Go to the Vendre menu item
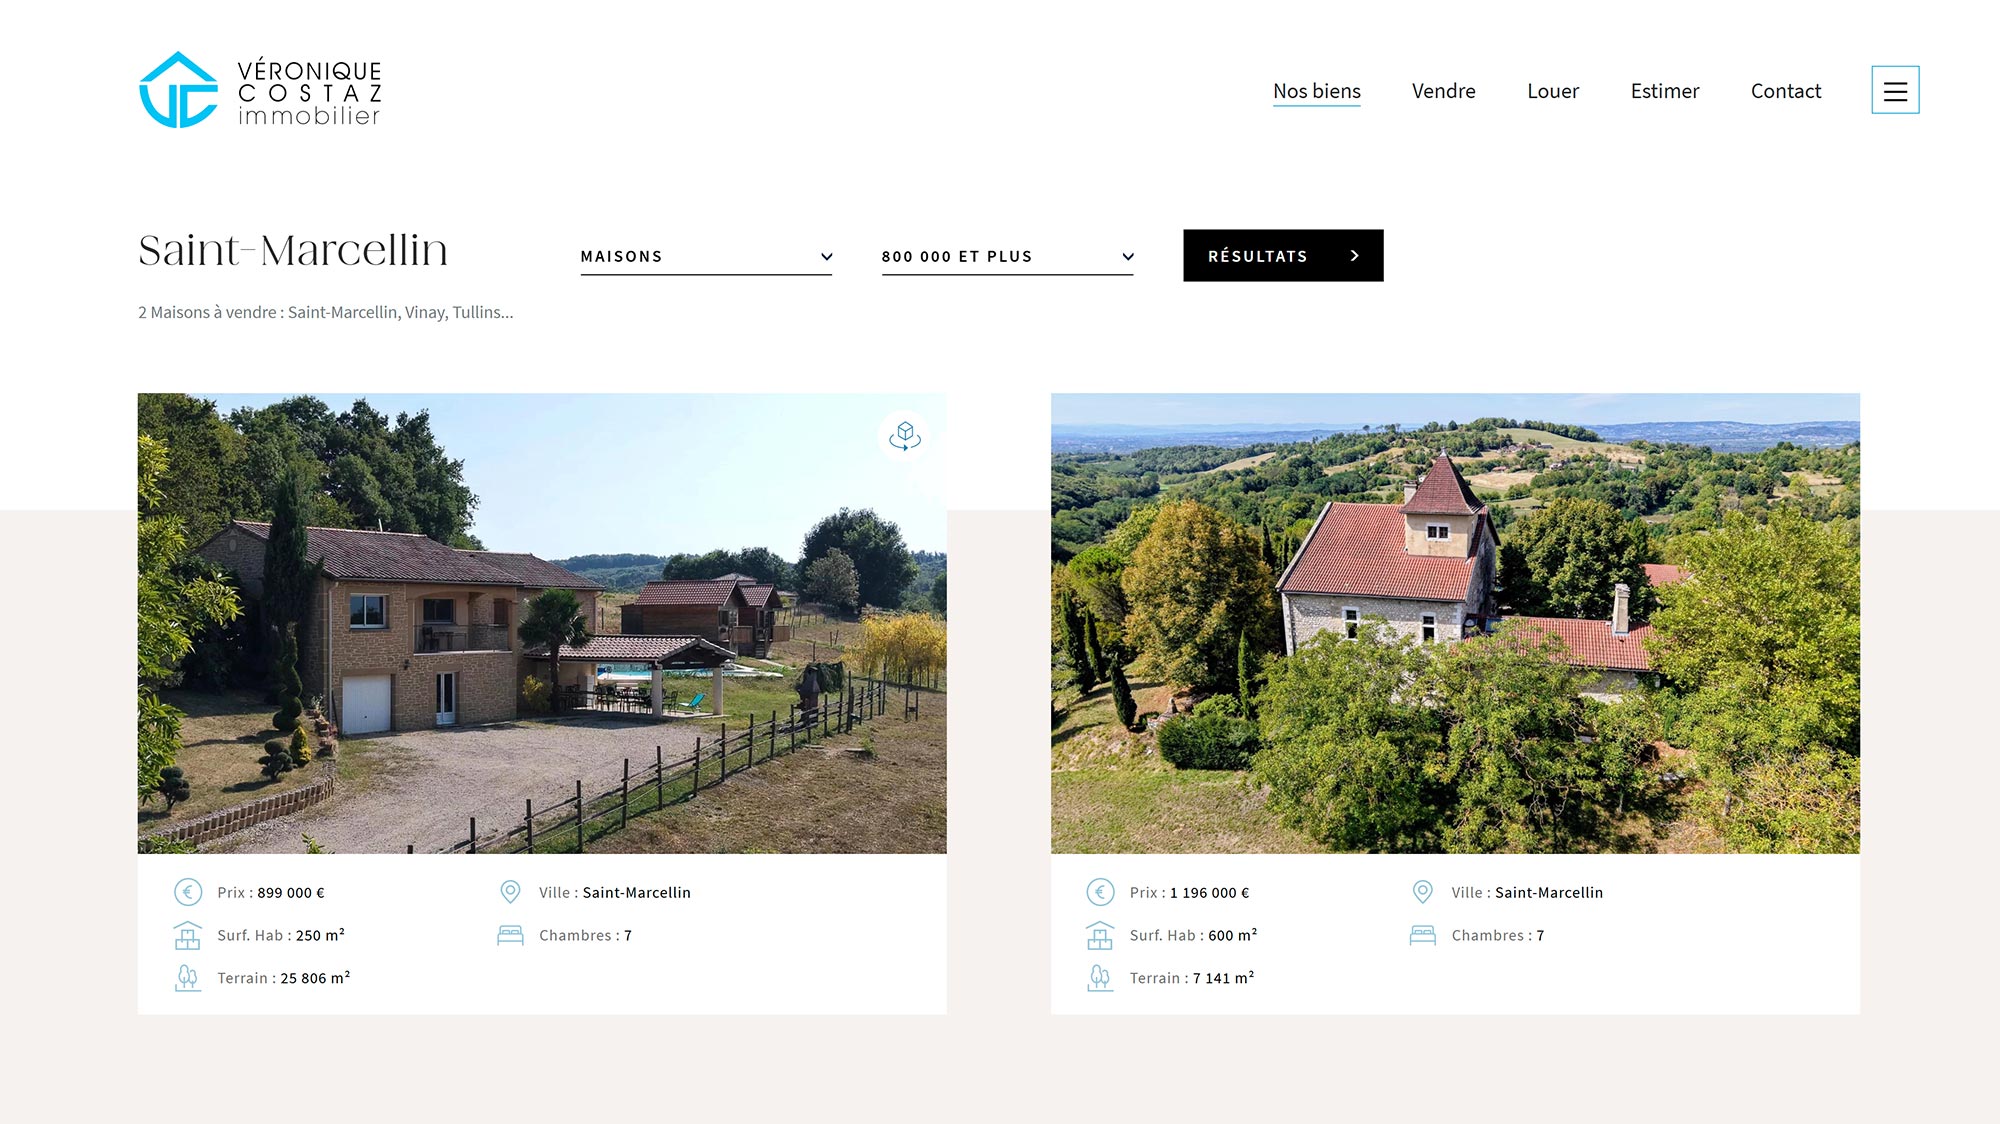Screen dimensions: 2000x1124 (1443, 91)
